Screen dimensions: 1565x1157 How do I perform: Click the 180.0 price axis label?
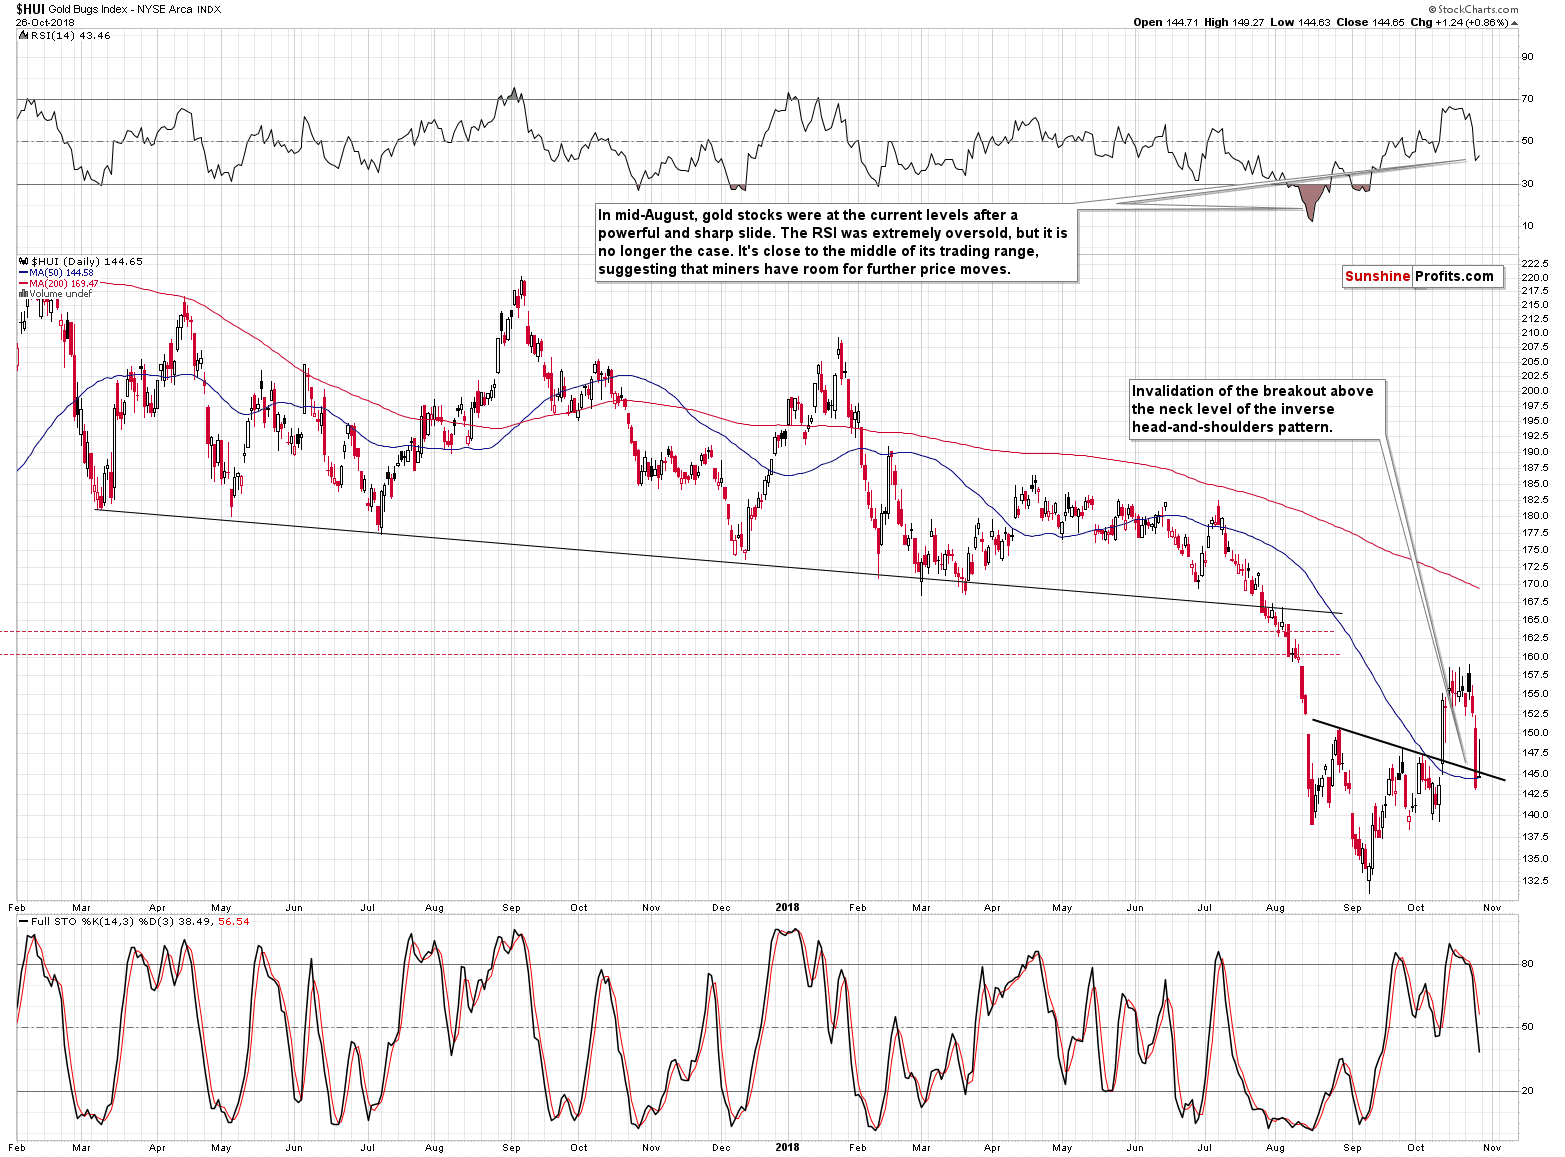click(x=1535, y=516)
